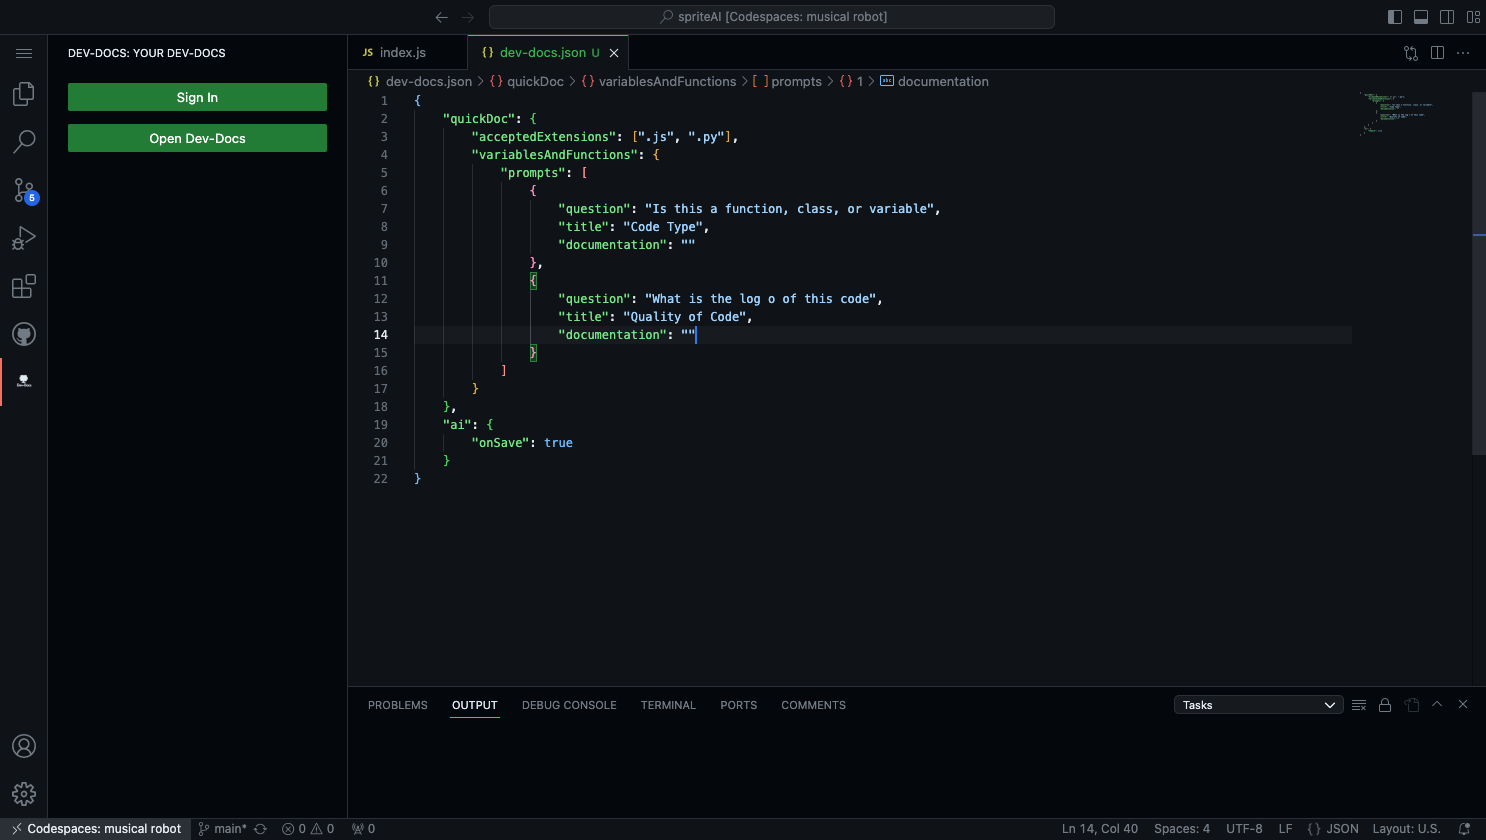Click the Sign In button
This screenshot has width=1486, height=840.
197,97
